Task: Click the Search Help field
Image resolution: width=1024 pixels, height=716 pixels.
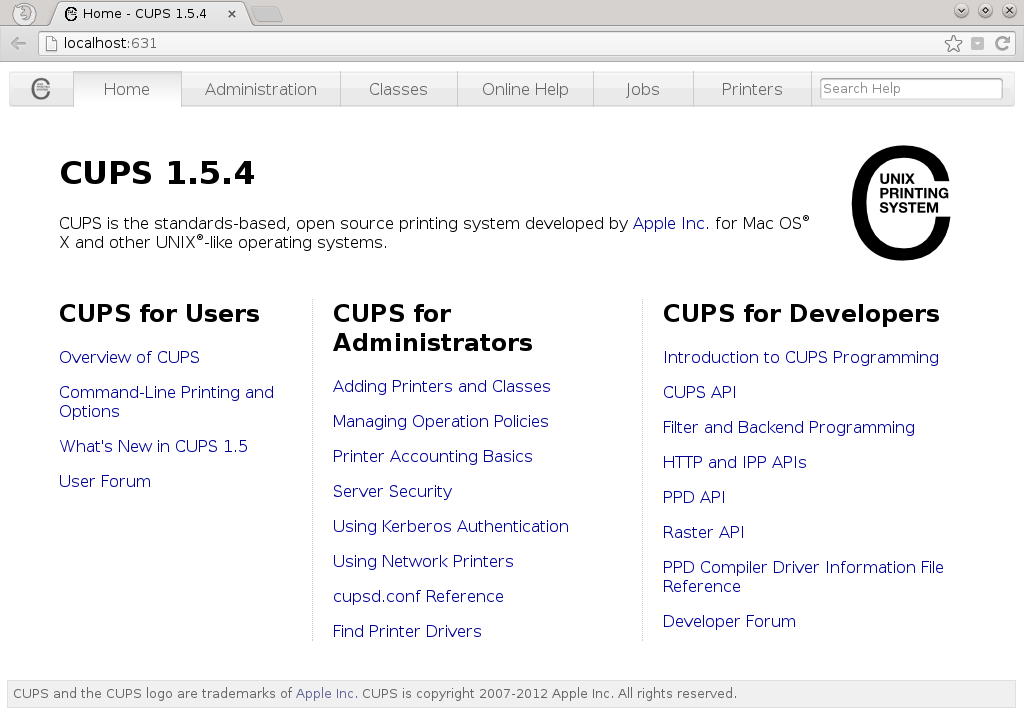Action: 911,89
